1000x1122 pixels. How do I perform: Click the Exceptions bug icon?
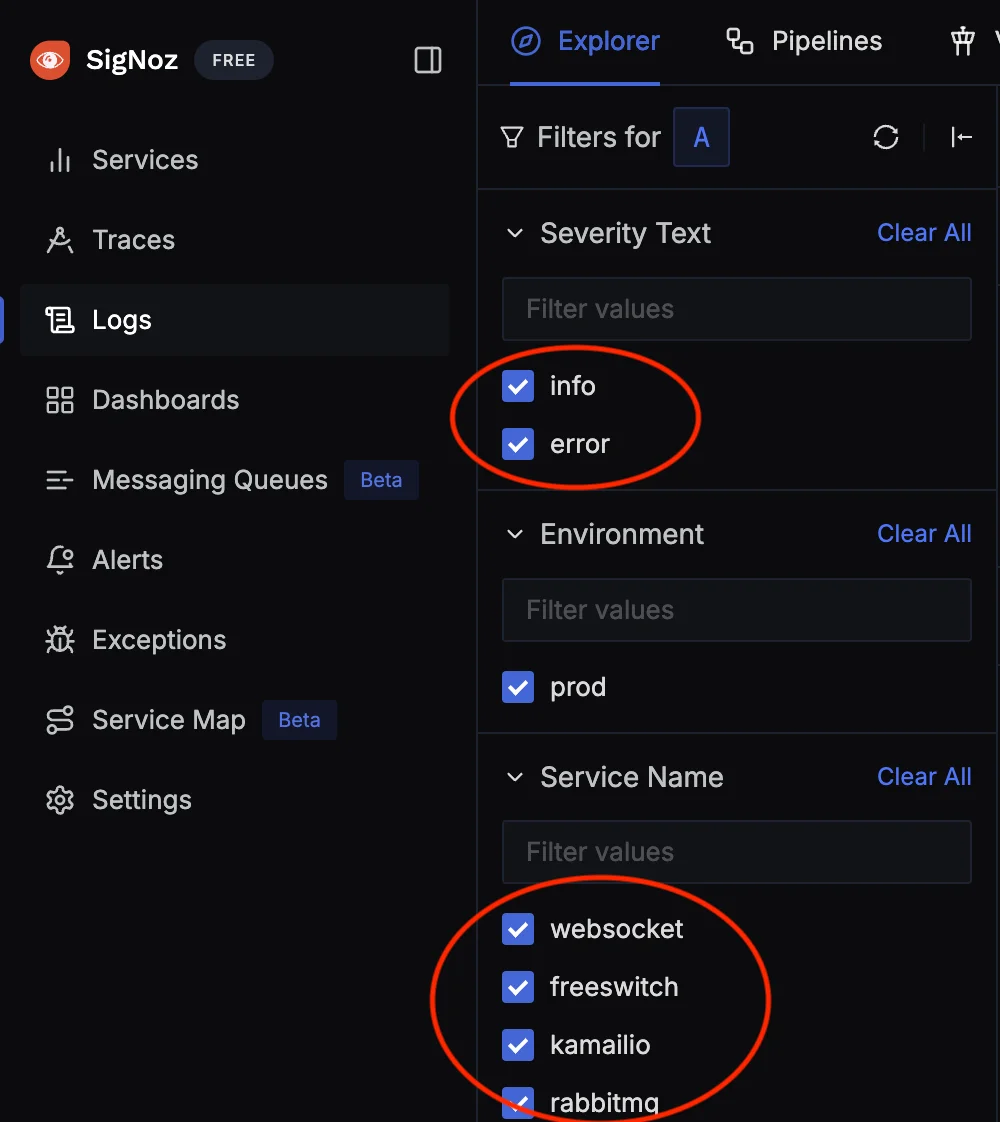click(x=60, y=640)
